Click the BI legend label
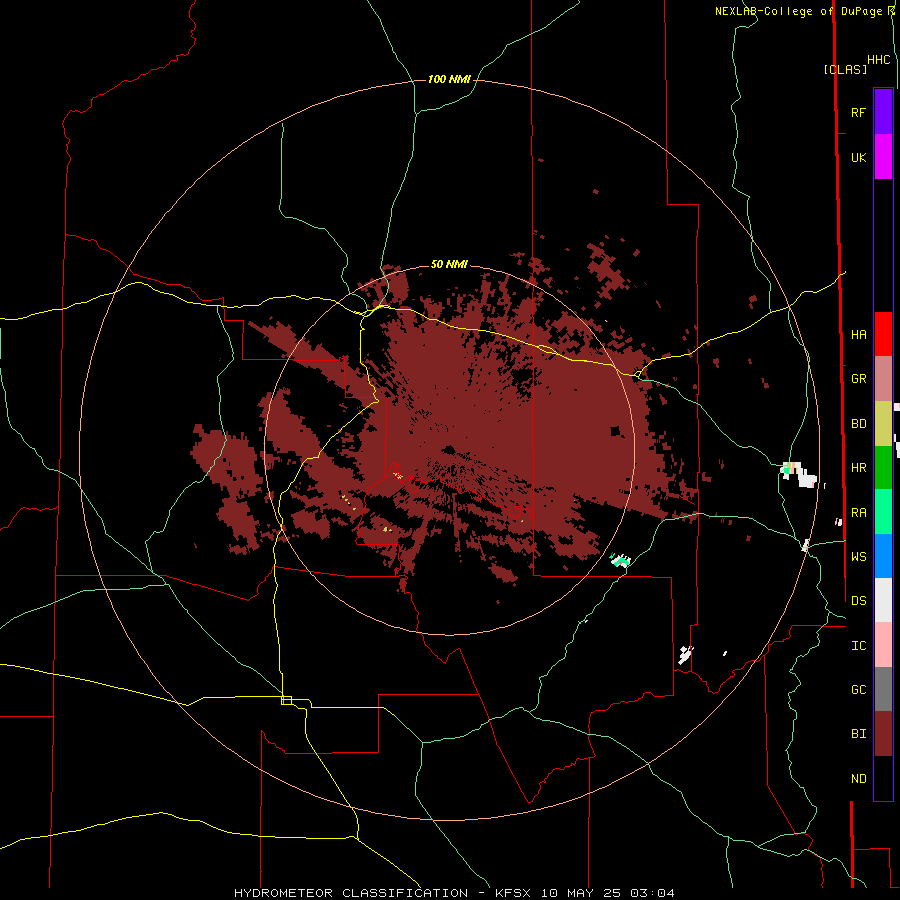This screenshot has height=900, width=900. point(858,734)
